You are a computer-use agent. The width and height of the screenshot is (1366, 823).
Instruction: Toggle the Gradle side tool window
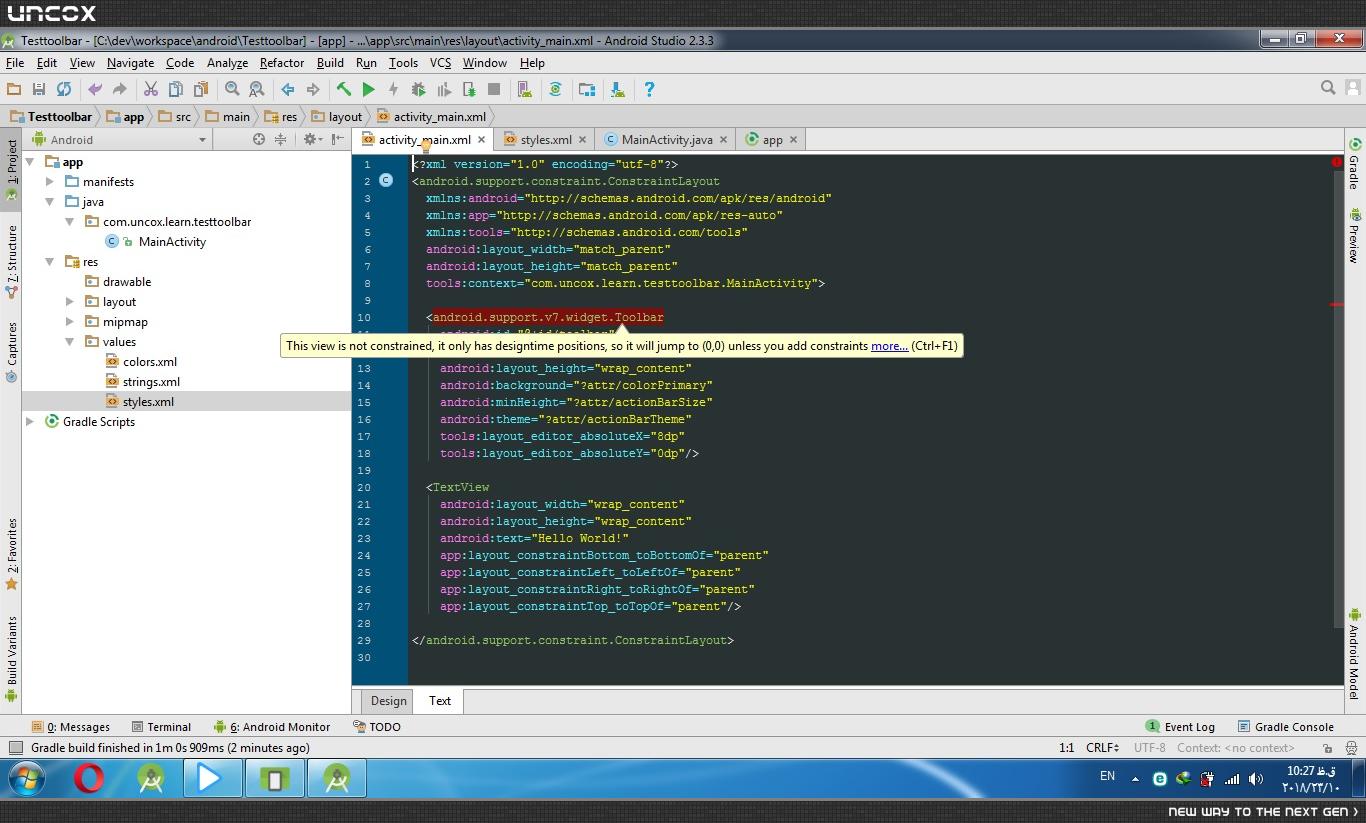point(1355,163)
